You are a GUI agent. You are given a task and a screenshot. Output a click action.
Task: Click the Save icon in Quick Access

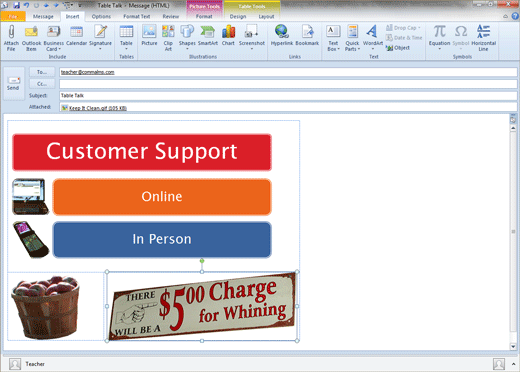(x=16, y=5)
